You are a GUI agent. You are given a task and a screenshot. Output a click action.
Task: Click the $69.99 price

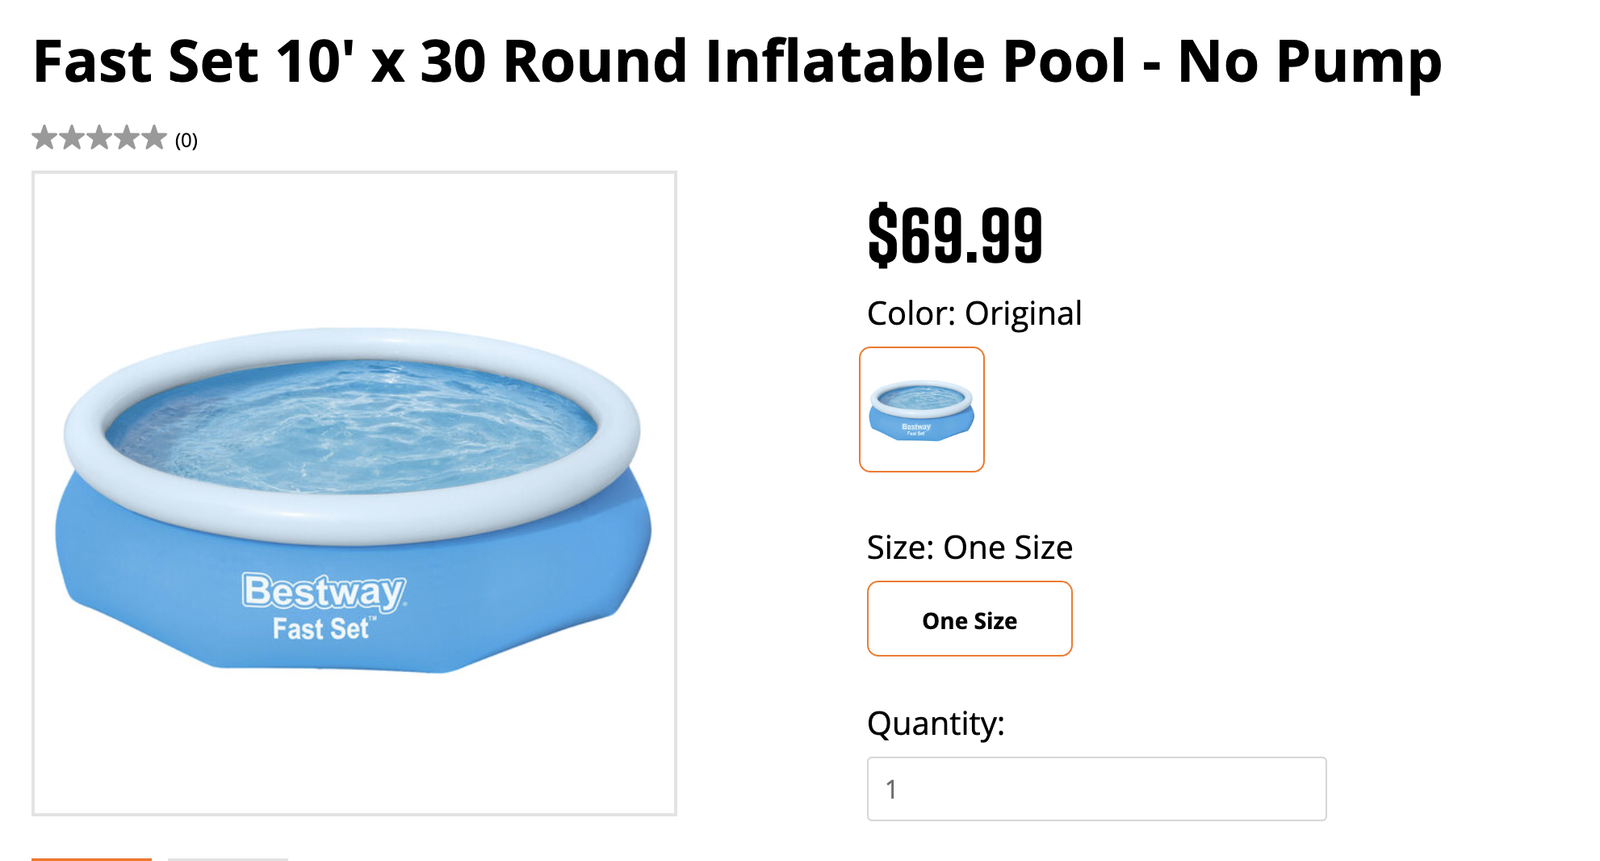(955, 236)
